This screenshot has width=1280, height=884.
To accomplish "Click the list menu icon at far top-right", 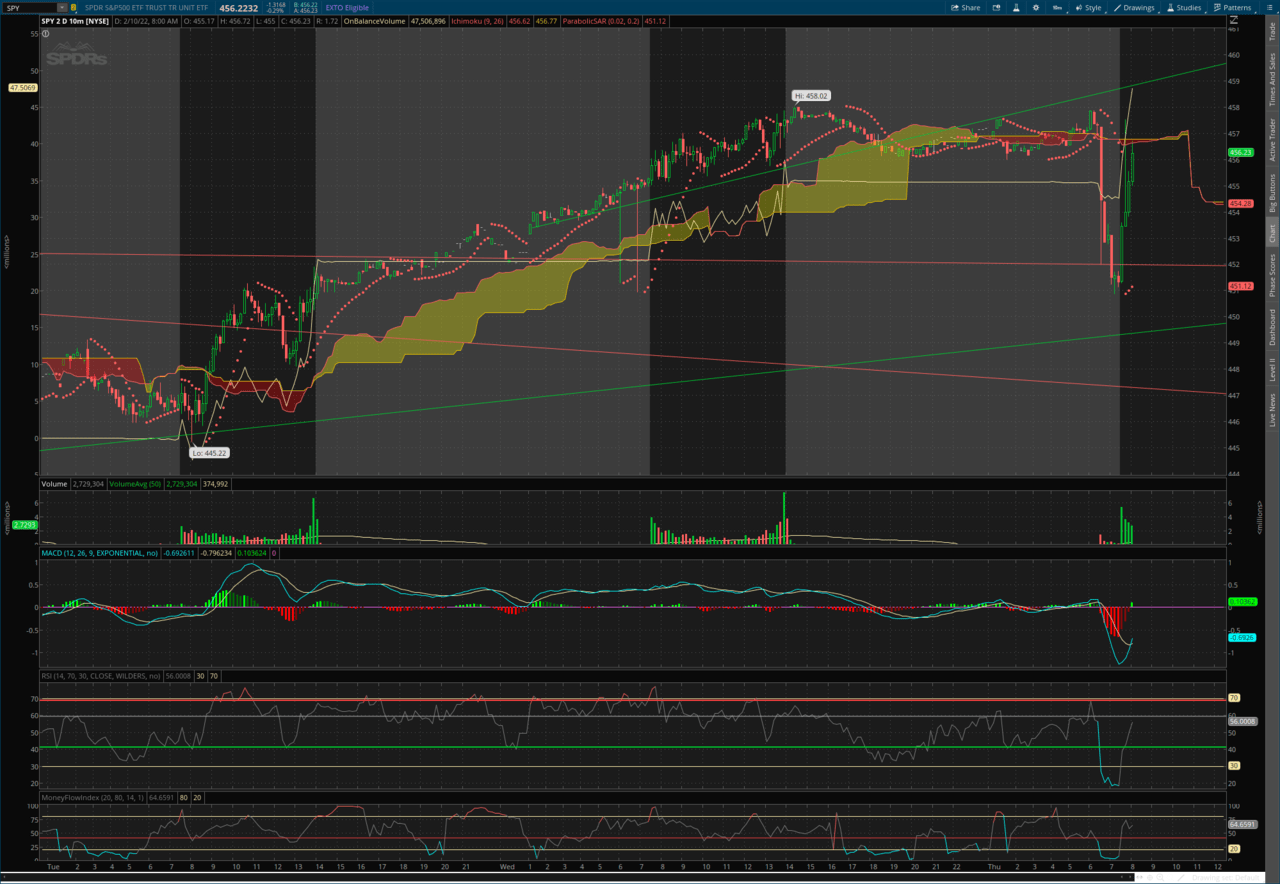I will [x=1269, y=7].
